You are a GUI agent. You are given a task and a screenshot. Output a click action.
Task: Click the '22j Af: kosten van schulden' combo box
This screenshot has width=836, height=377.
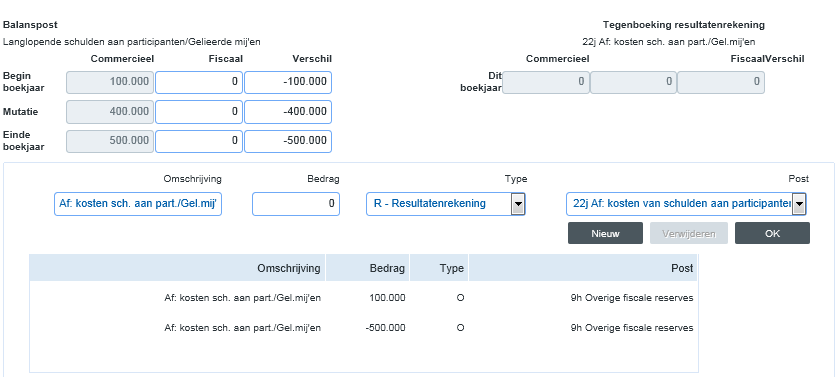[x=686, y=204]
